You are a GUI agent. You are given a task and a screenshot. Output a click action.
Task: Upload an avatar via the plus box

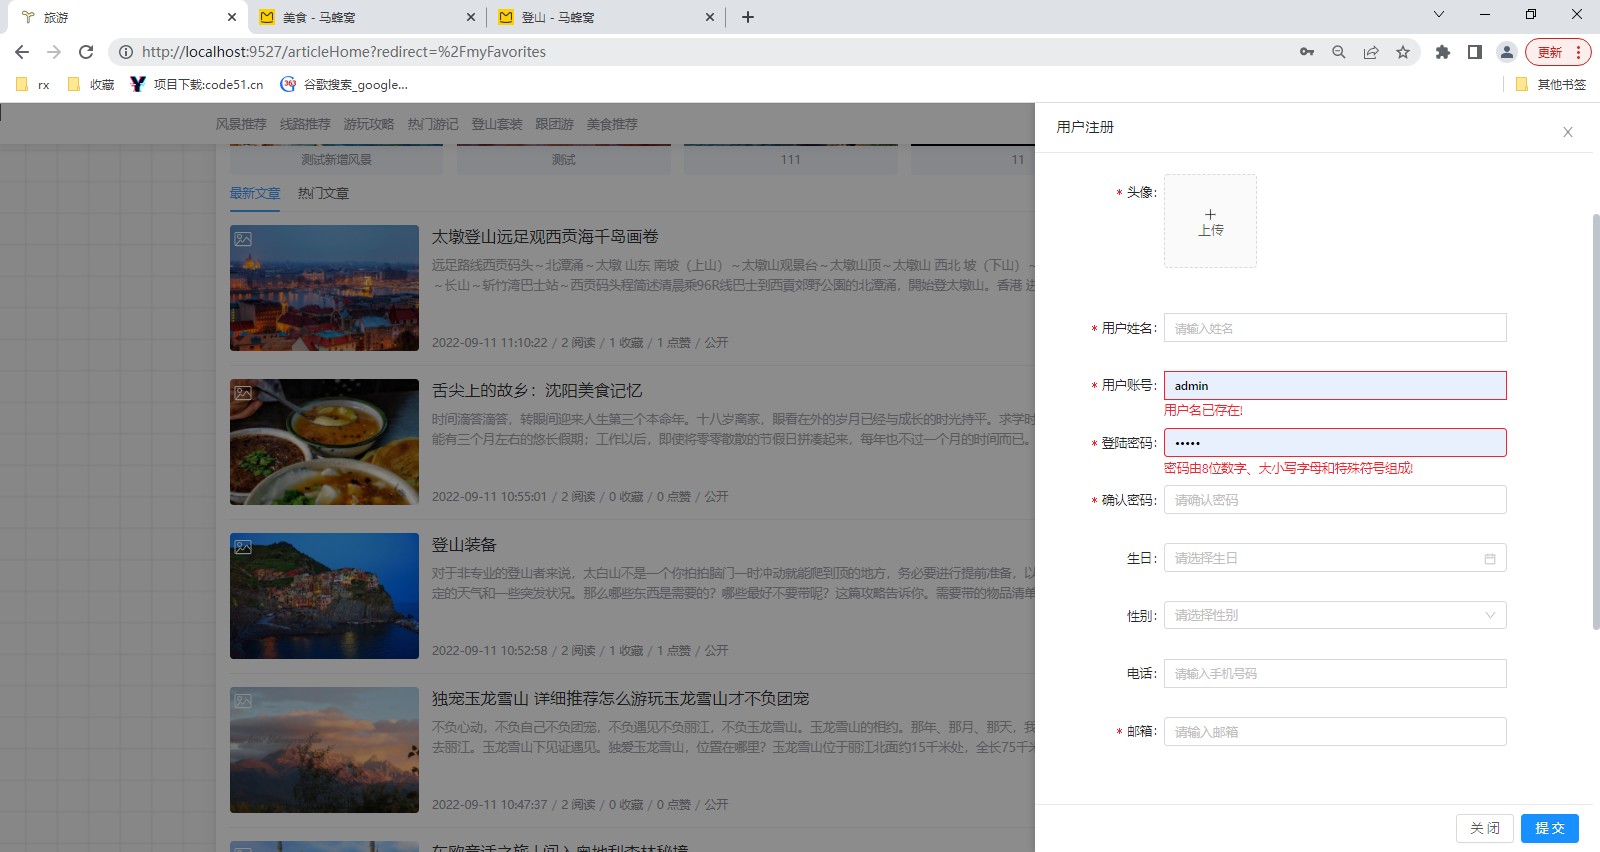[x=1210, y=221]
